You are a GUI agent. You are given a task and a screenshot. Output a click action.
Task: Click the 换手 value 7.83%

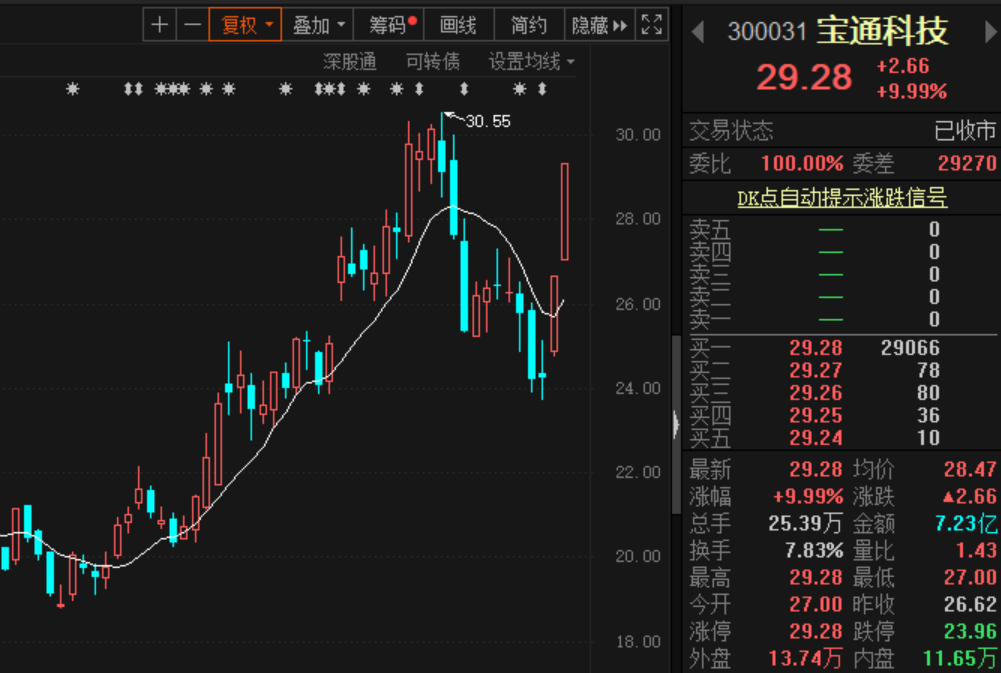[x=815, y=550]
